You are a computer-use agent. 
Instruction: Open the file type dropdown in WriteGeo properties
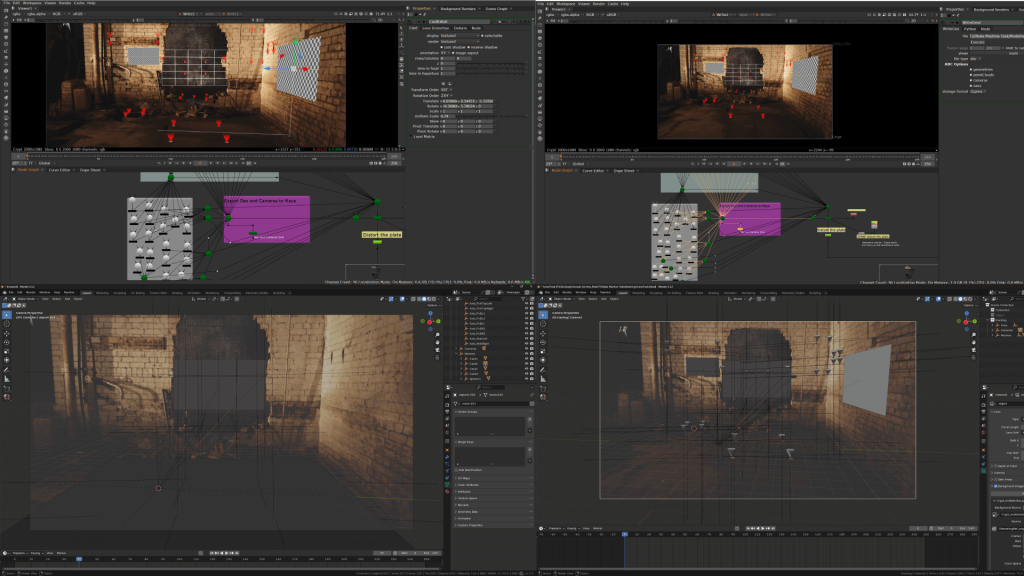pos(974,59)
